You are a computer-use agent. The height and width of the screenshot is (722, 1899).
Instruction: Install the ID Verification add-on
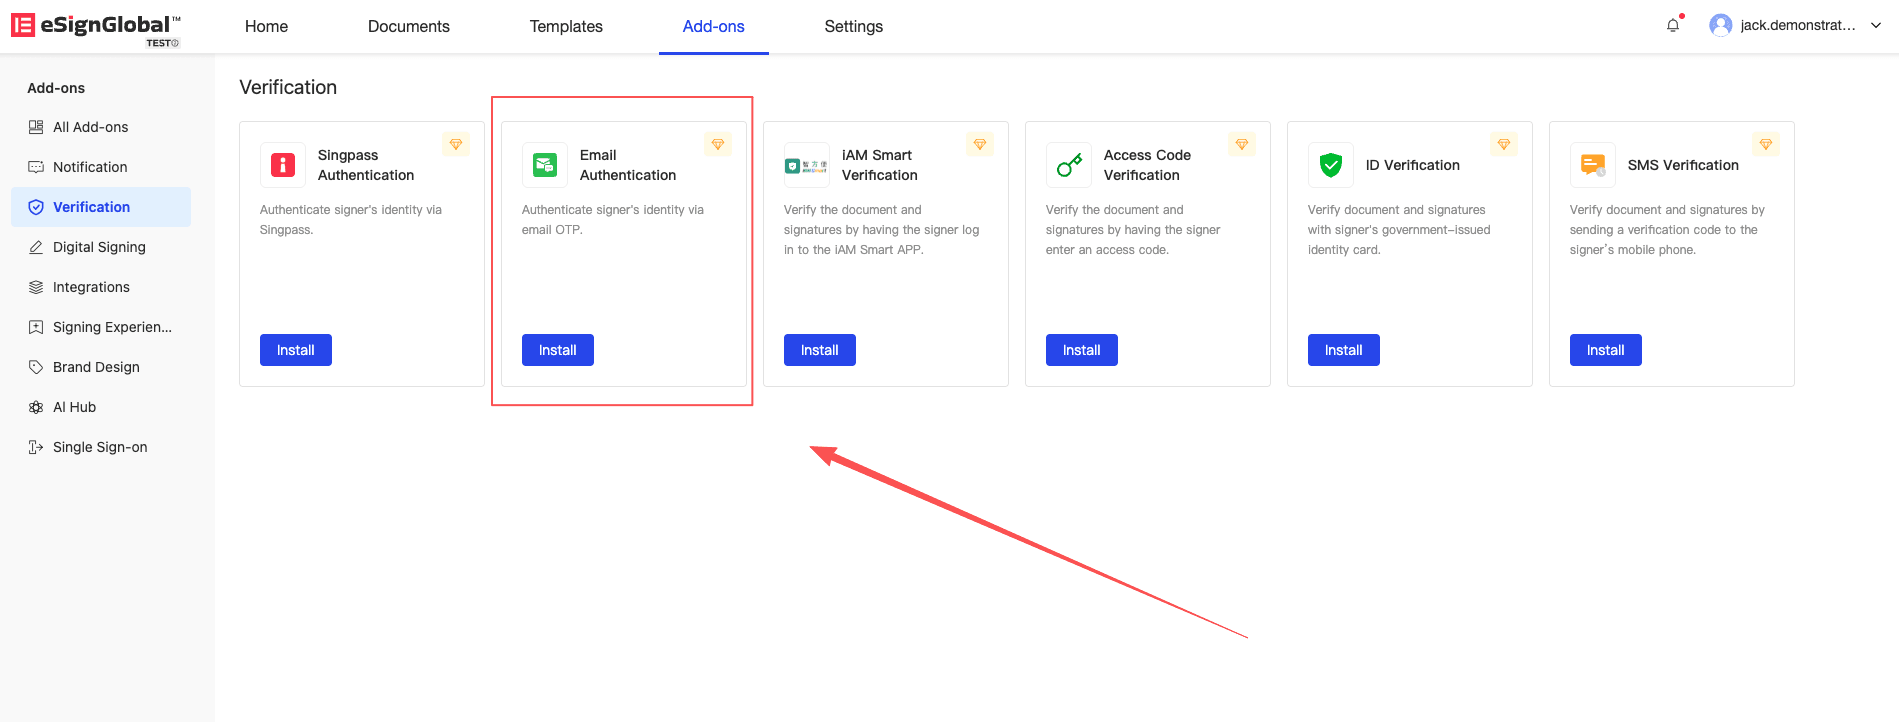[1343, 350]
